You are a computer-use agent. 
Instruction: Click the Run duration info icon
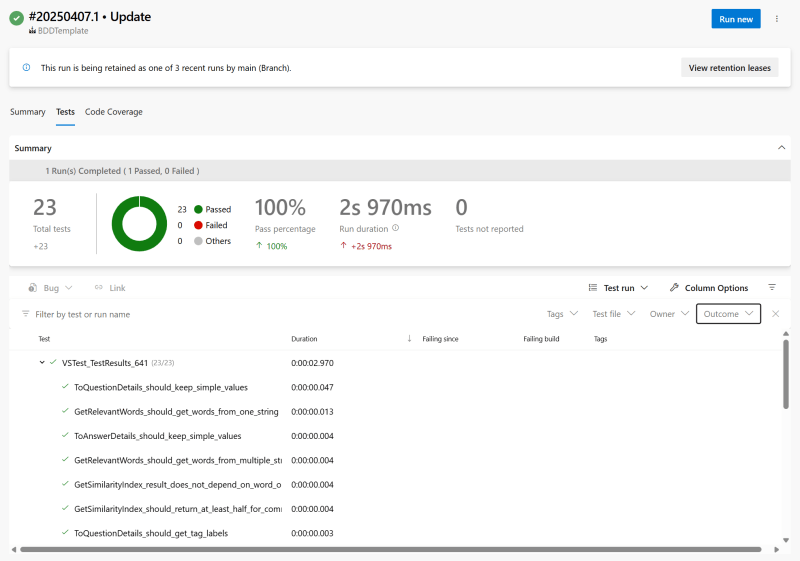(395, 228)
